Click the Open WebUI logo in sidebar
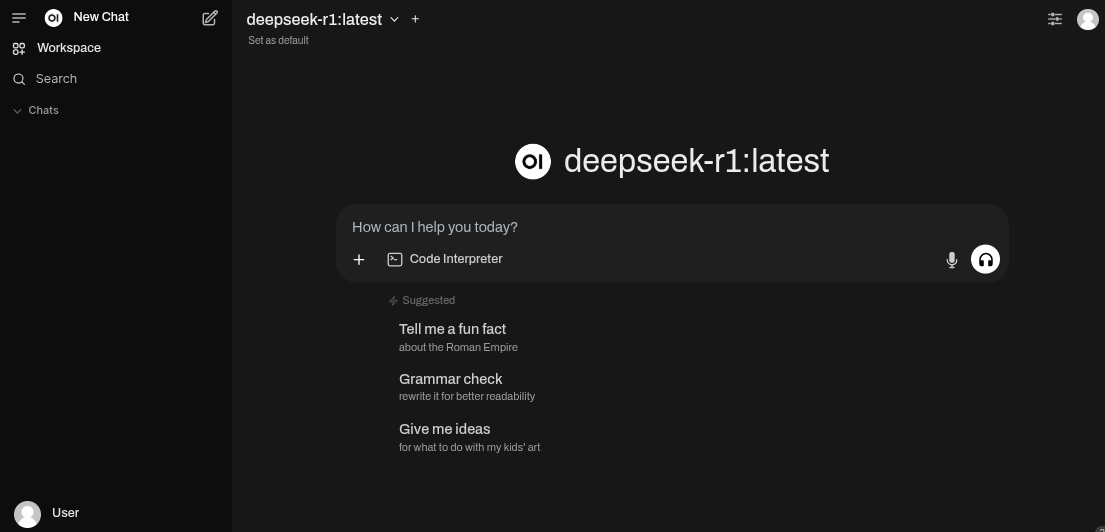Image resolution: width=1105 pixels, height=532 pixels. pyautogui.click(x=54, y=17)
